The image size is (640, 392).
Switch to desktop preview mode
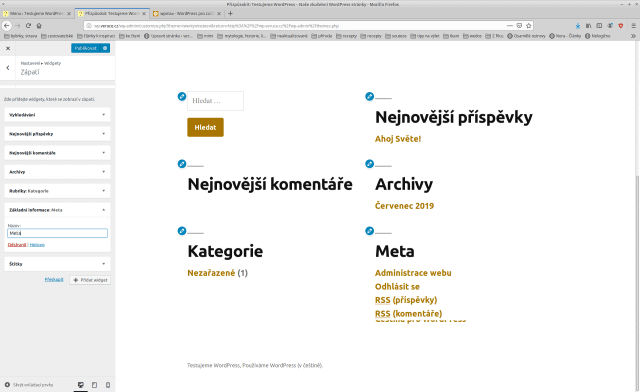(81, 385)
